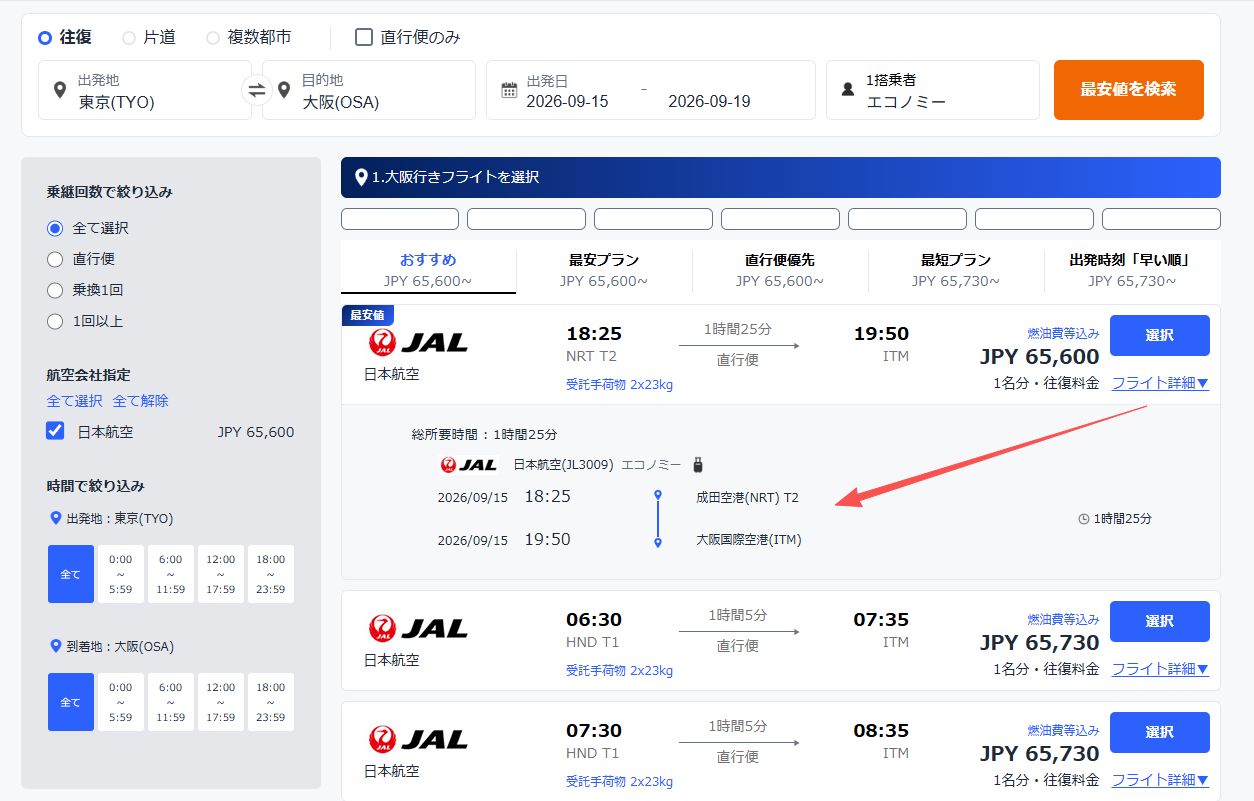Screen dimensions: 1254x801
Task: Click 選択 for the 07:30 flight
Action: (x=1160, y=732)
